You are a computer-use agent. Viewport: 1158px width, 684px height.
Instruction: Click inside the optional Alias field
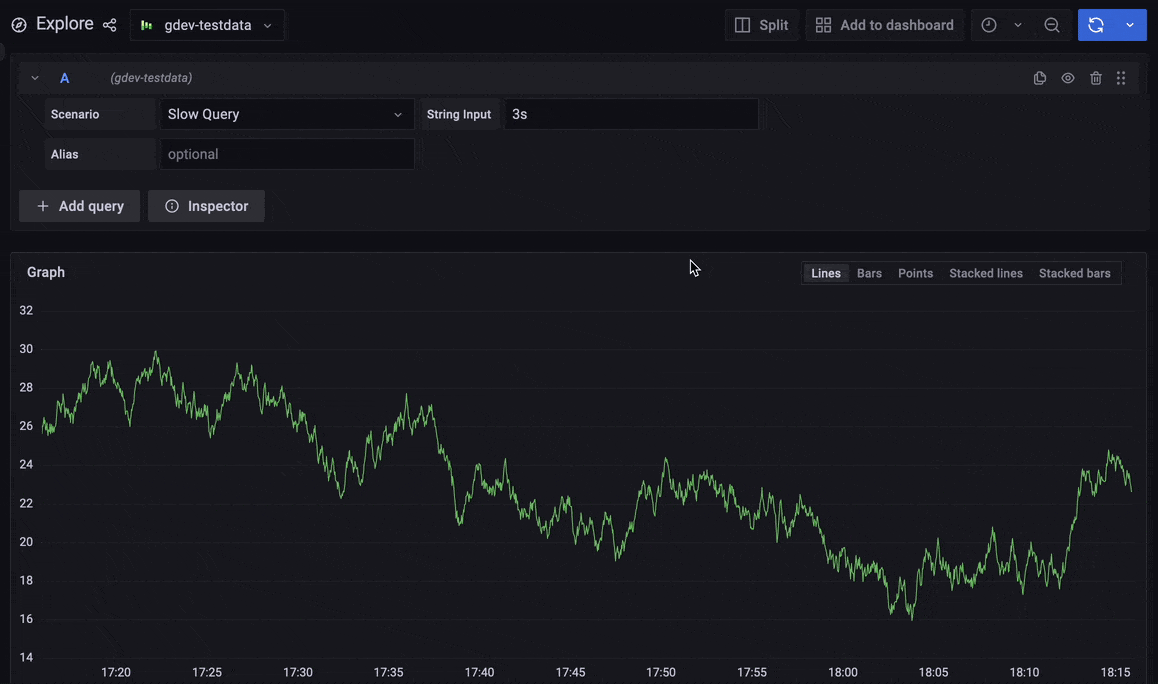[x=286, y=154]
